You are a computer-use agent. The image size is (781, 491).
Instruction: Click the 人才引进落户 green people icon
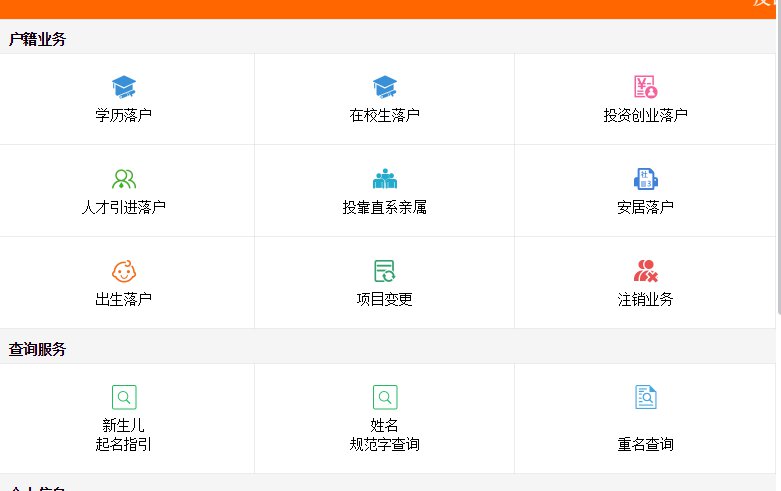[124, 179]
